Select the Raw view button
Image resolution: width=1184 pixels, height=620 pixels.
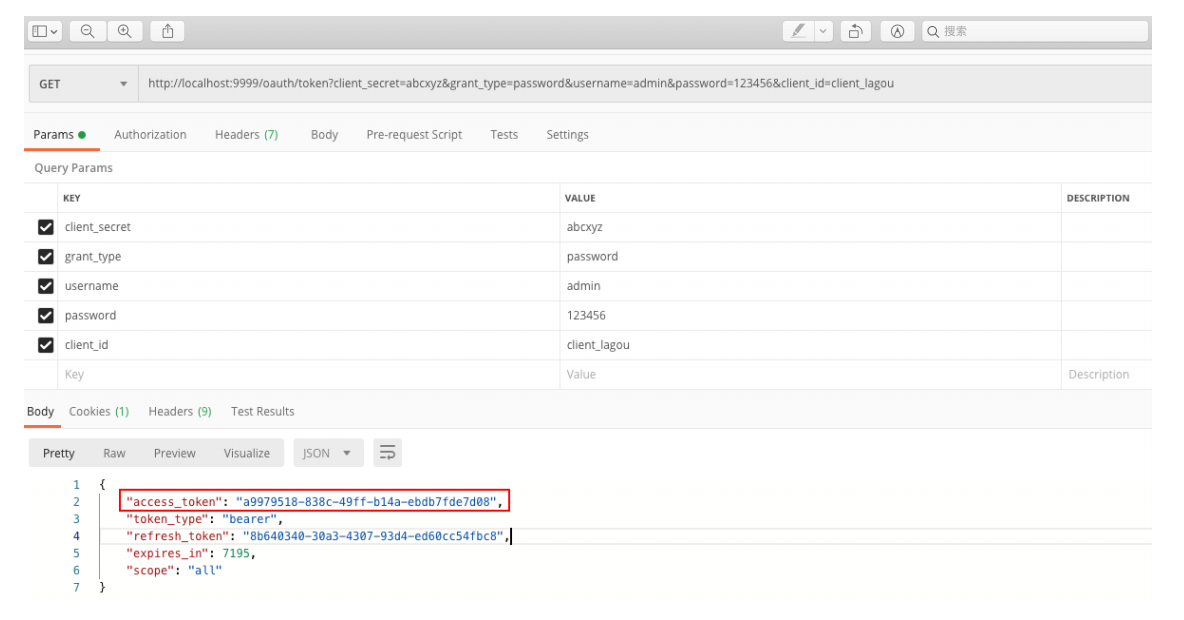click(114, 453)
